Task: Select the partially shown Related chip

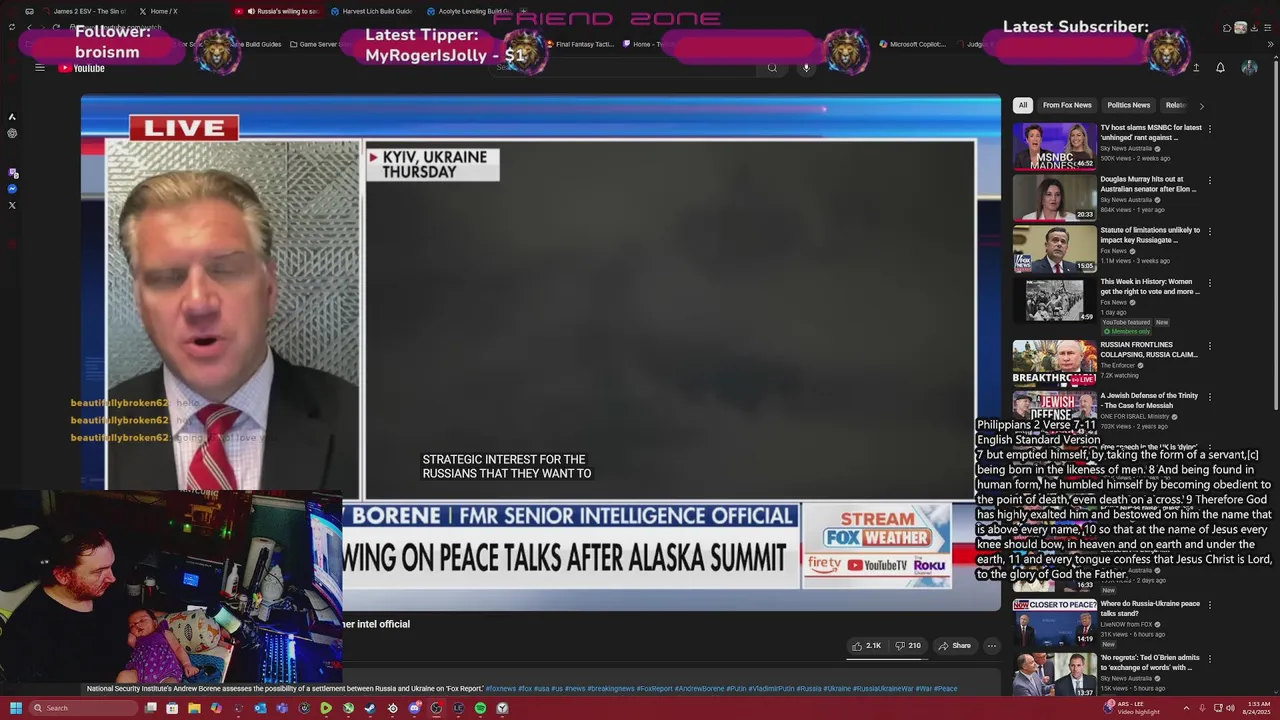Action: pos(1175,105)
